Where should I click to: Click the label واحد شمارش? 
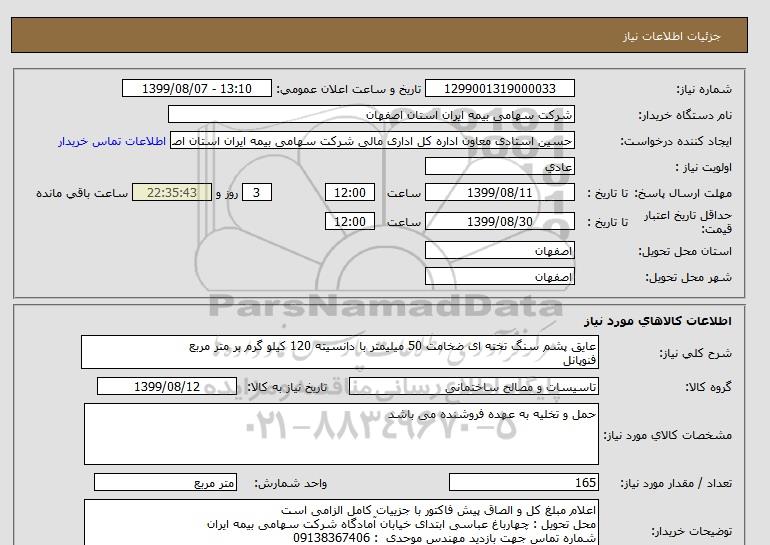coord(290,484)
